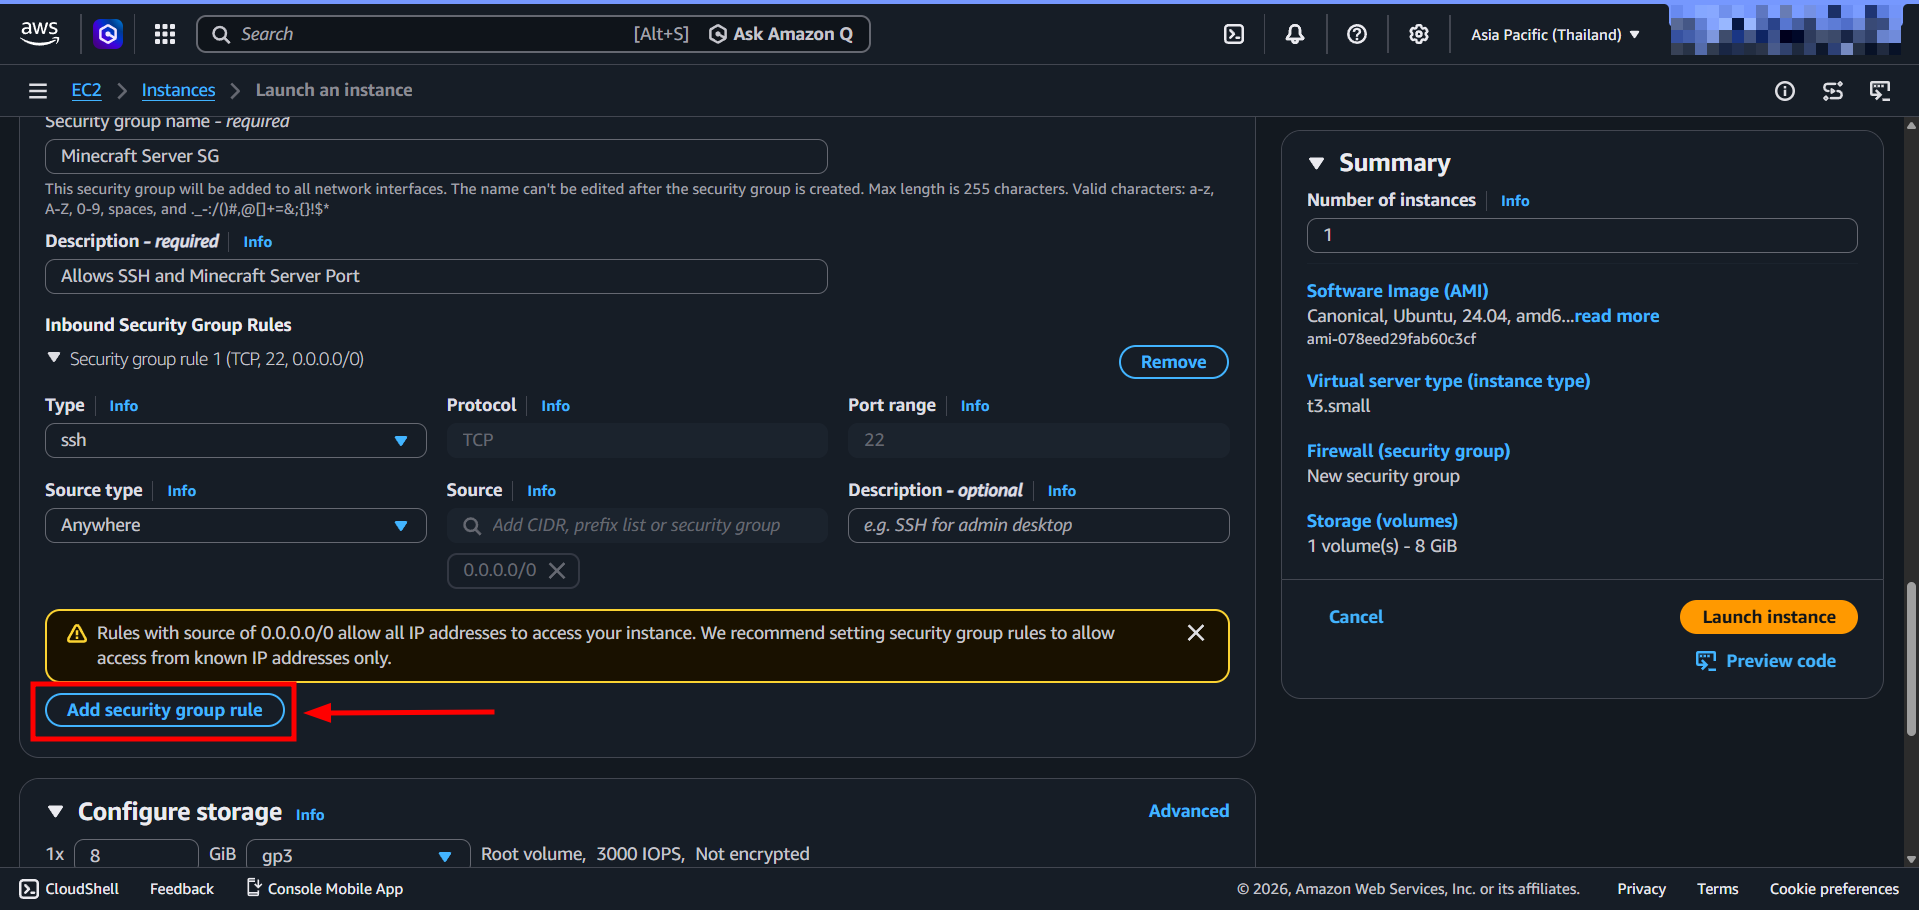The image size is (1919, 910).
Task: Click the preferences sliders icon near breadcrumb
Action: pos(1833,91)
